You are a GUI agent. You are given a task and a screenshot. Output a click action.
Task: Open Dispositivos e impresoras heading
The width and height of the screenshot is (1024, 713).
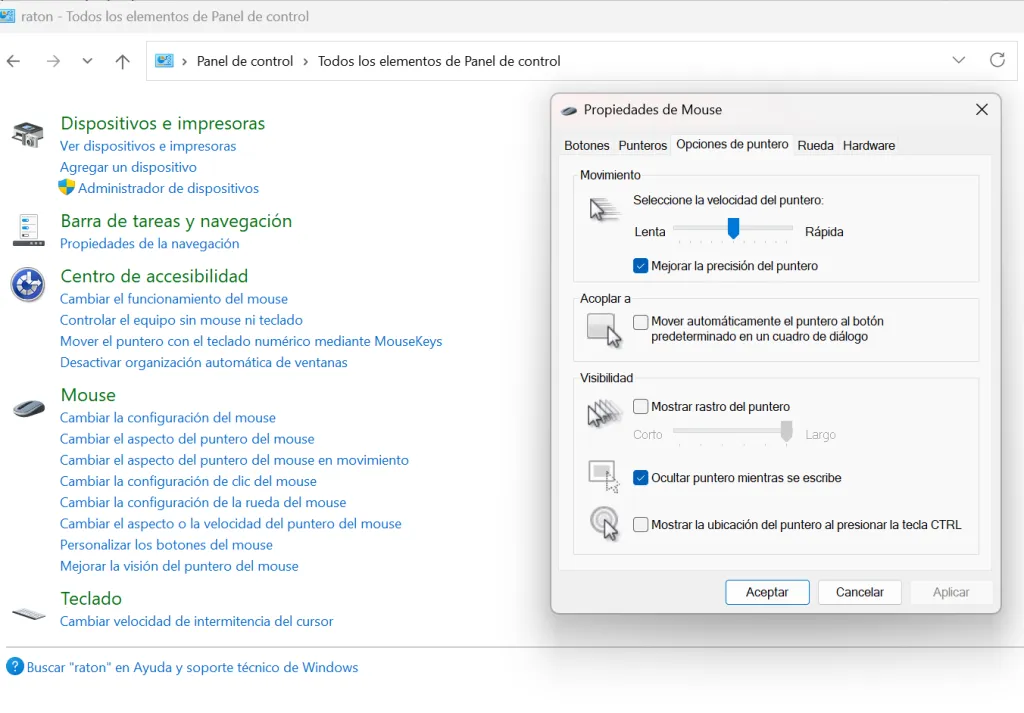coord(163,123)
